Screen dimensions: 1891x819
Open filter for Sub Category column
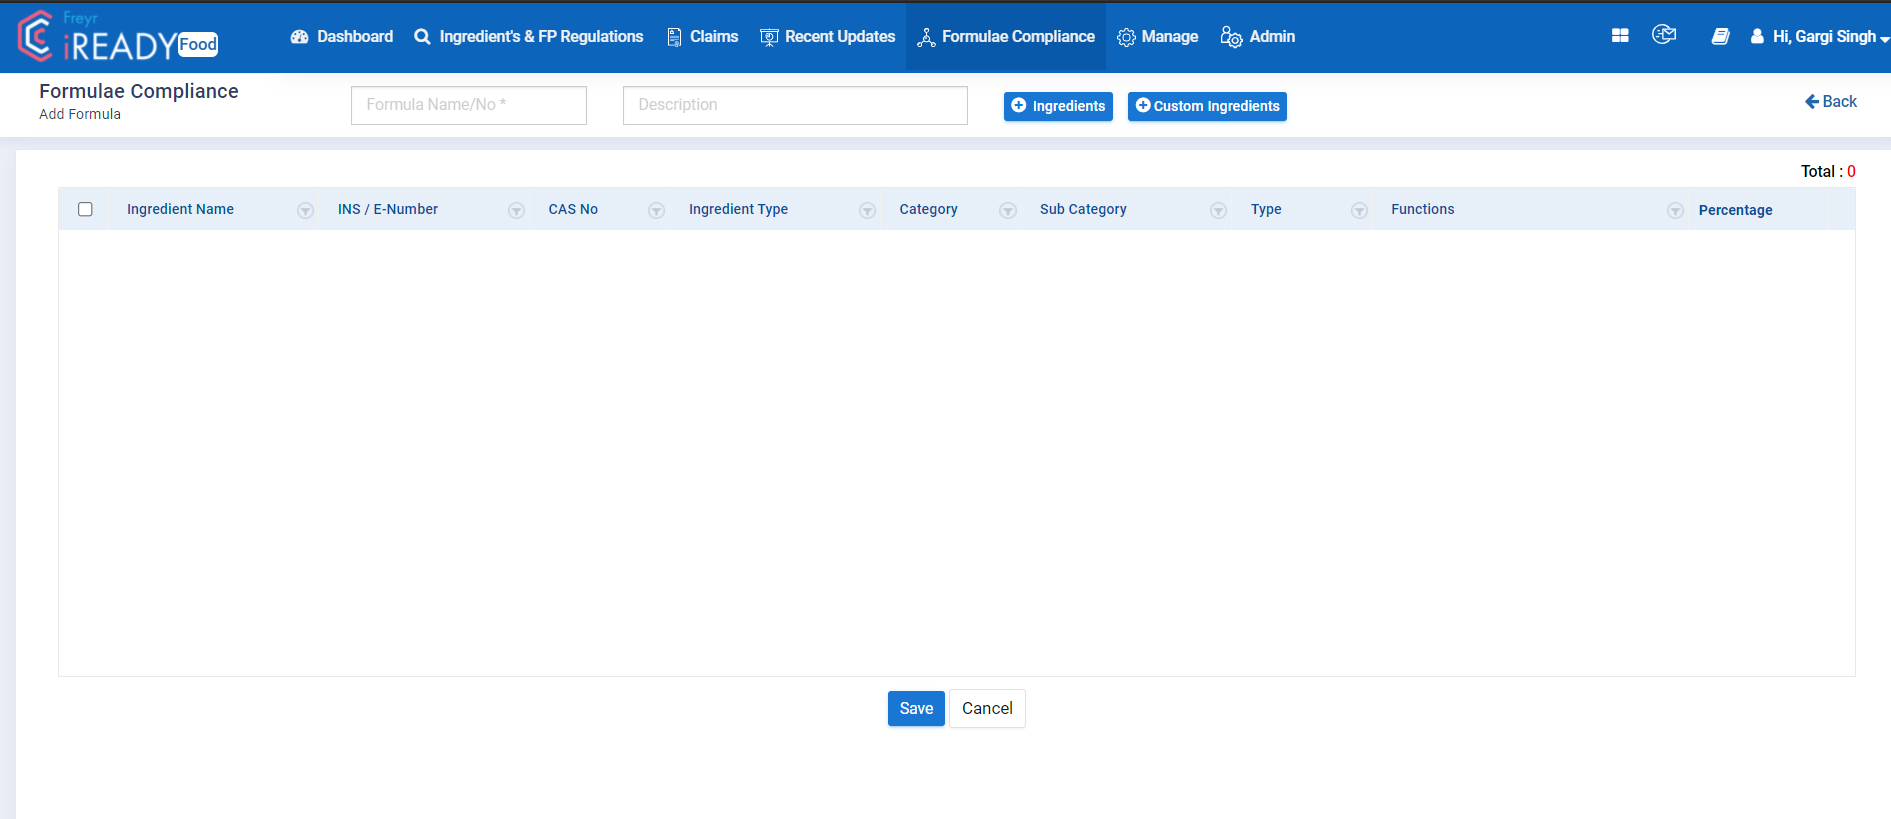(1218, 210)
